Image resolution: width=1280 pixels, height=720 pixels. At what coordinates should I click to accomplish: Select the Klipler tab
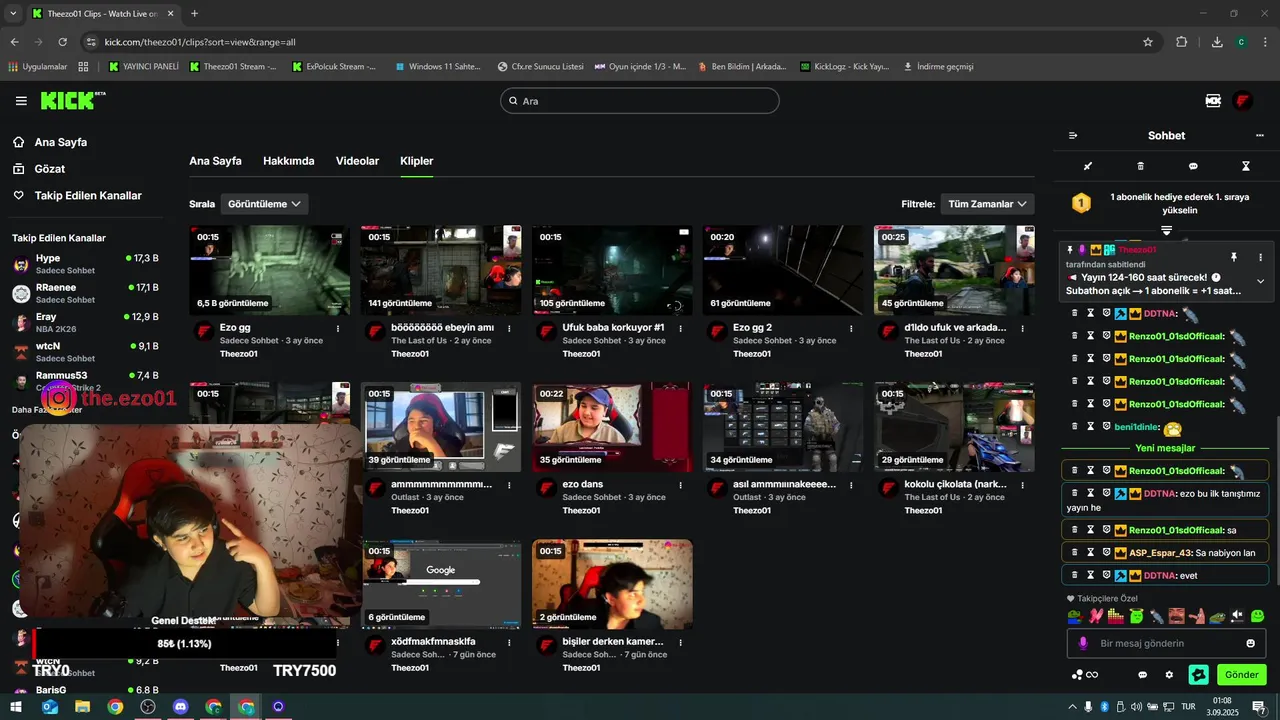pos(416,161)
